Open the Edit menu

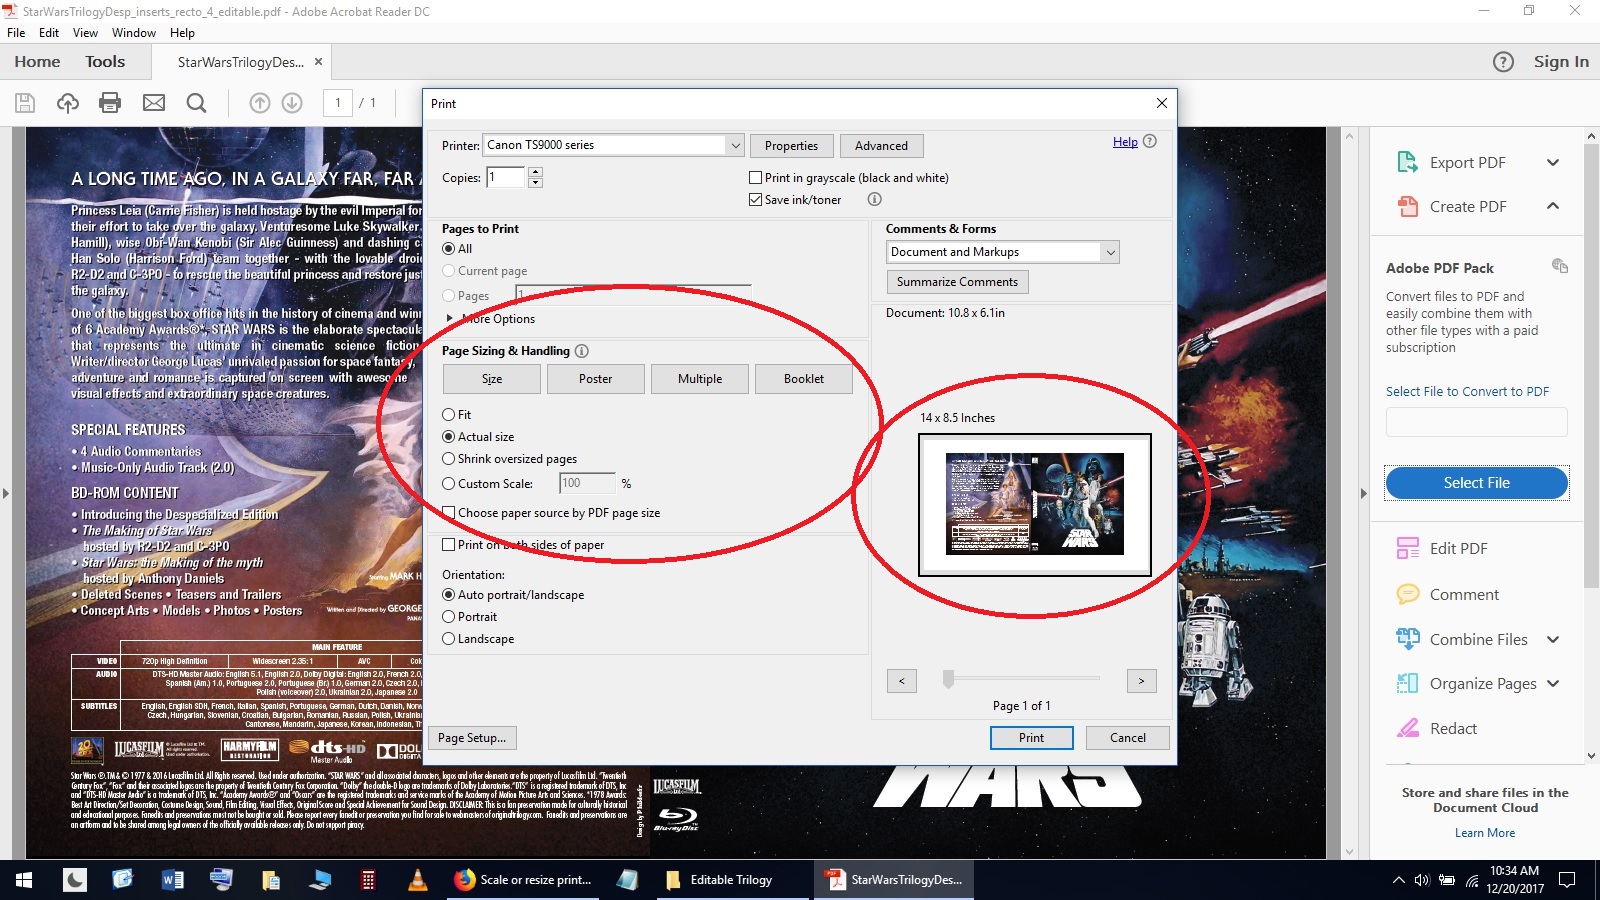(x=49, y=33)
